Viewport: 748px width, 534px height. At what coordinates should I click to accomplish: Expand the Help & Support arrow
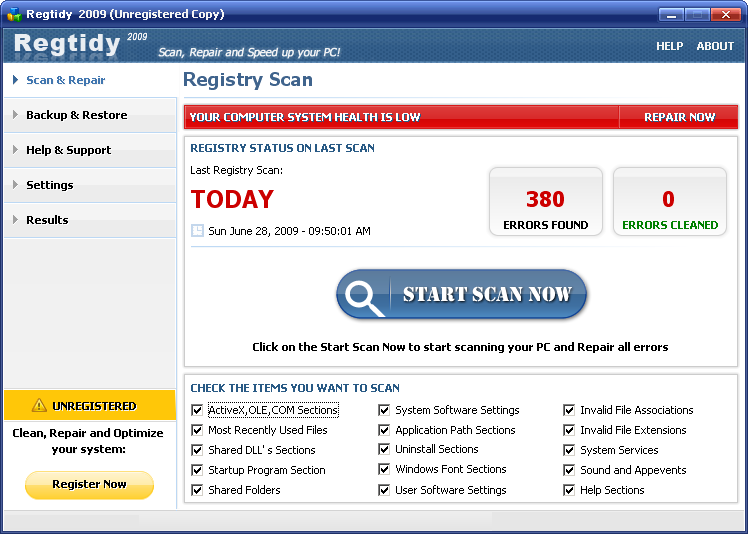tap(16, 150)
